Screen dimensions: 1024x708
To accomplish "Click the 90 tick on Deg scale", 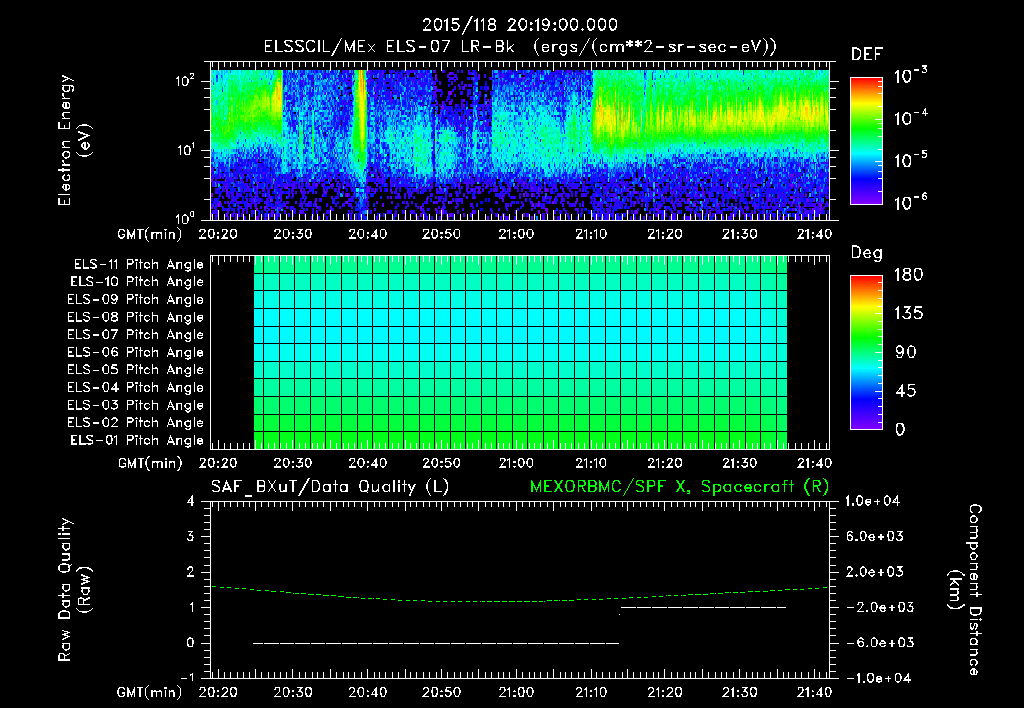I will pyautogui.click(x=906, y=352).
